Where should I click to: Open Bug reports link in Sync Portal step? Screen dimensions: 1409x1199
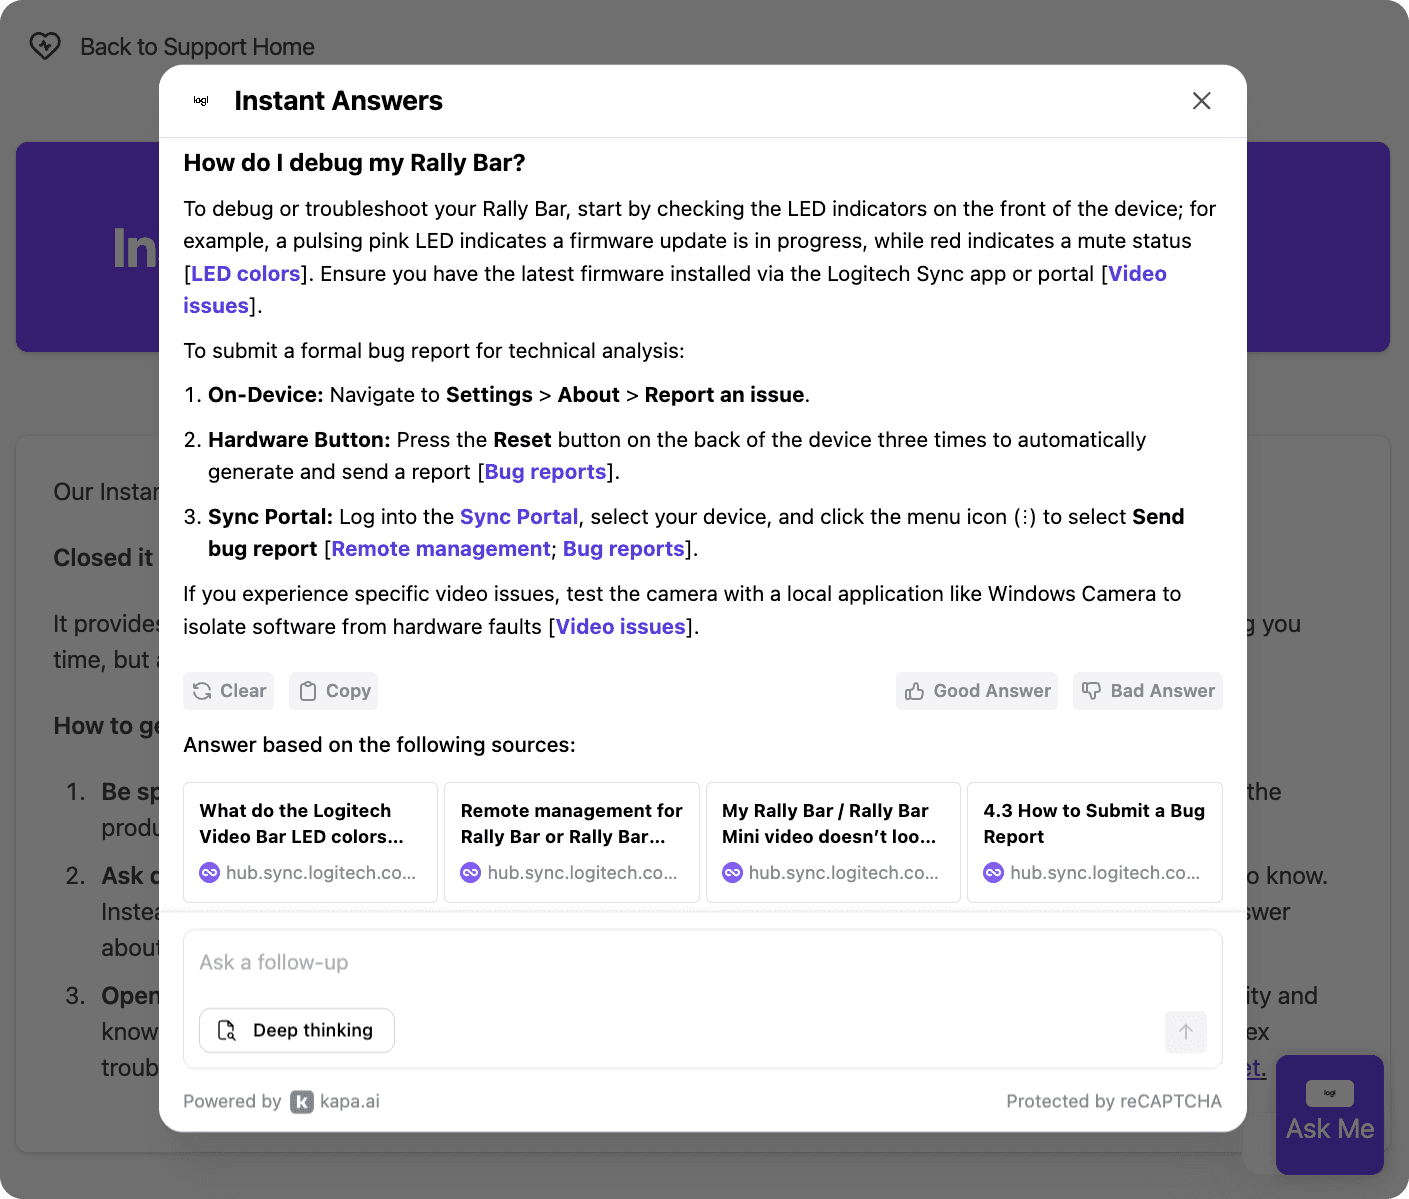coord(624,549)
